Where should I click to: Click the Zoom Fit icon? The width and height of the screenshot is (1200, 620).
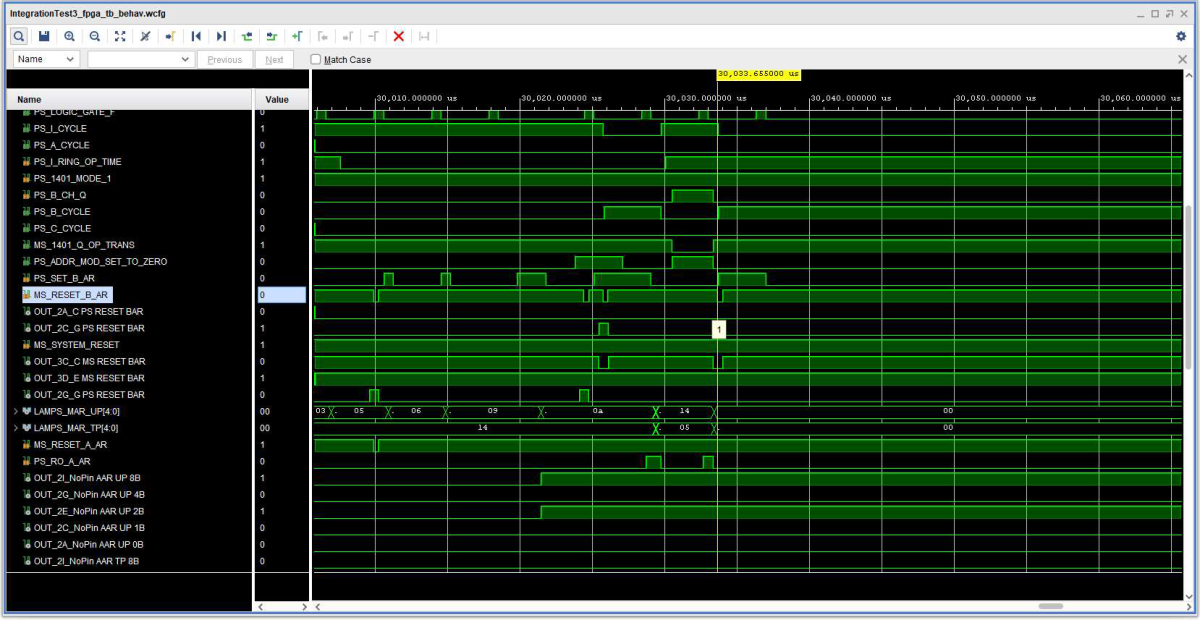(x=120, y=36)
